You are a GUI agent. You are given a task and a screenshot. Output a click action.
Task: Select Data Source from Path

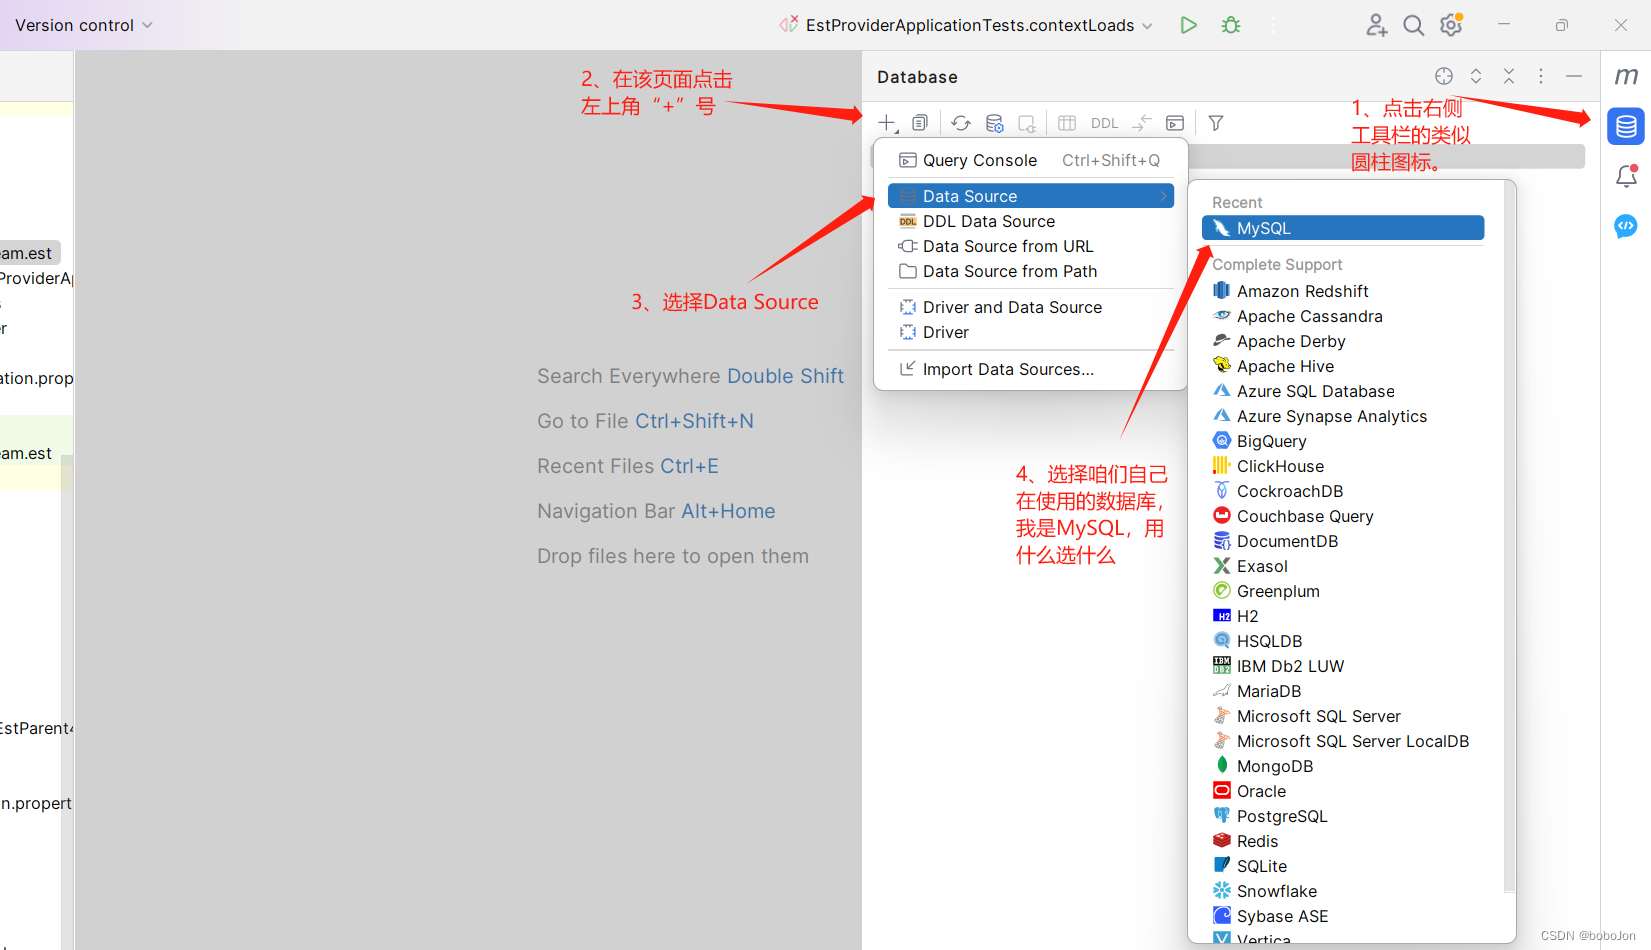click(x=1030, y=271)
